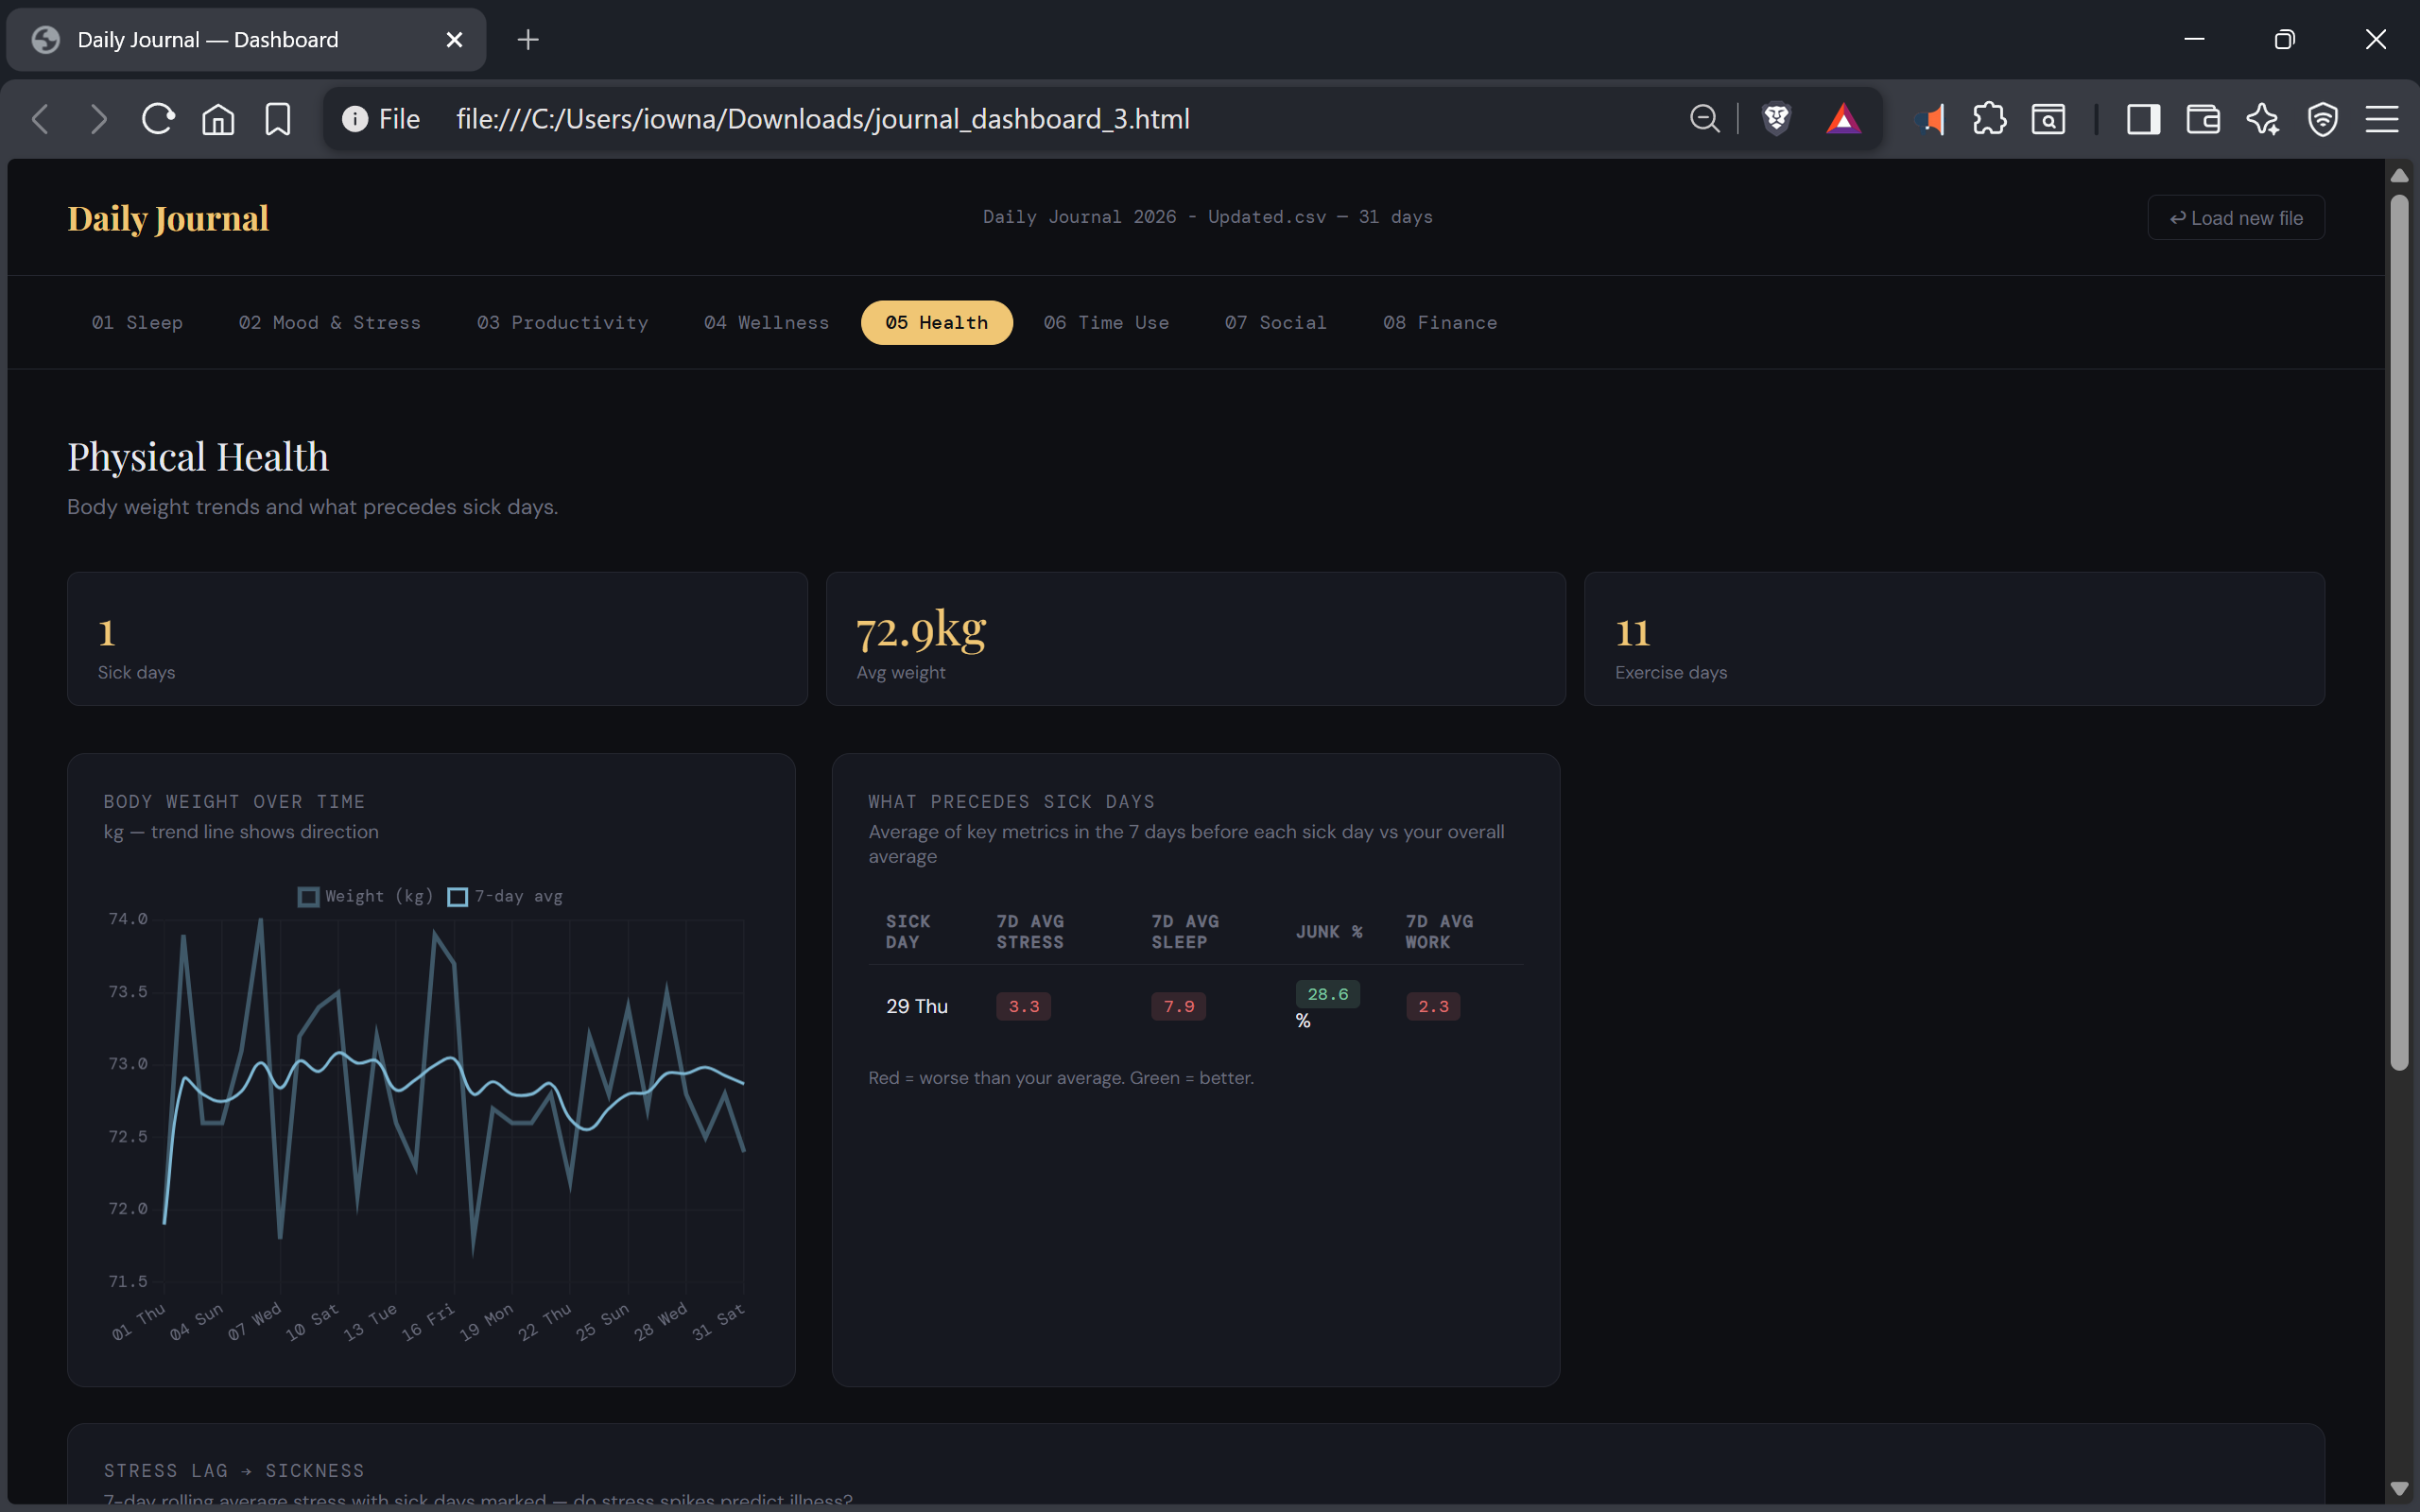Click the 7D AVG WORK column header
2420x1512 pixels.
(1439, 931)
